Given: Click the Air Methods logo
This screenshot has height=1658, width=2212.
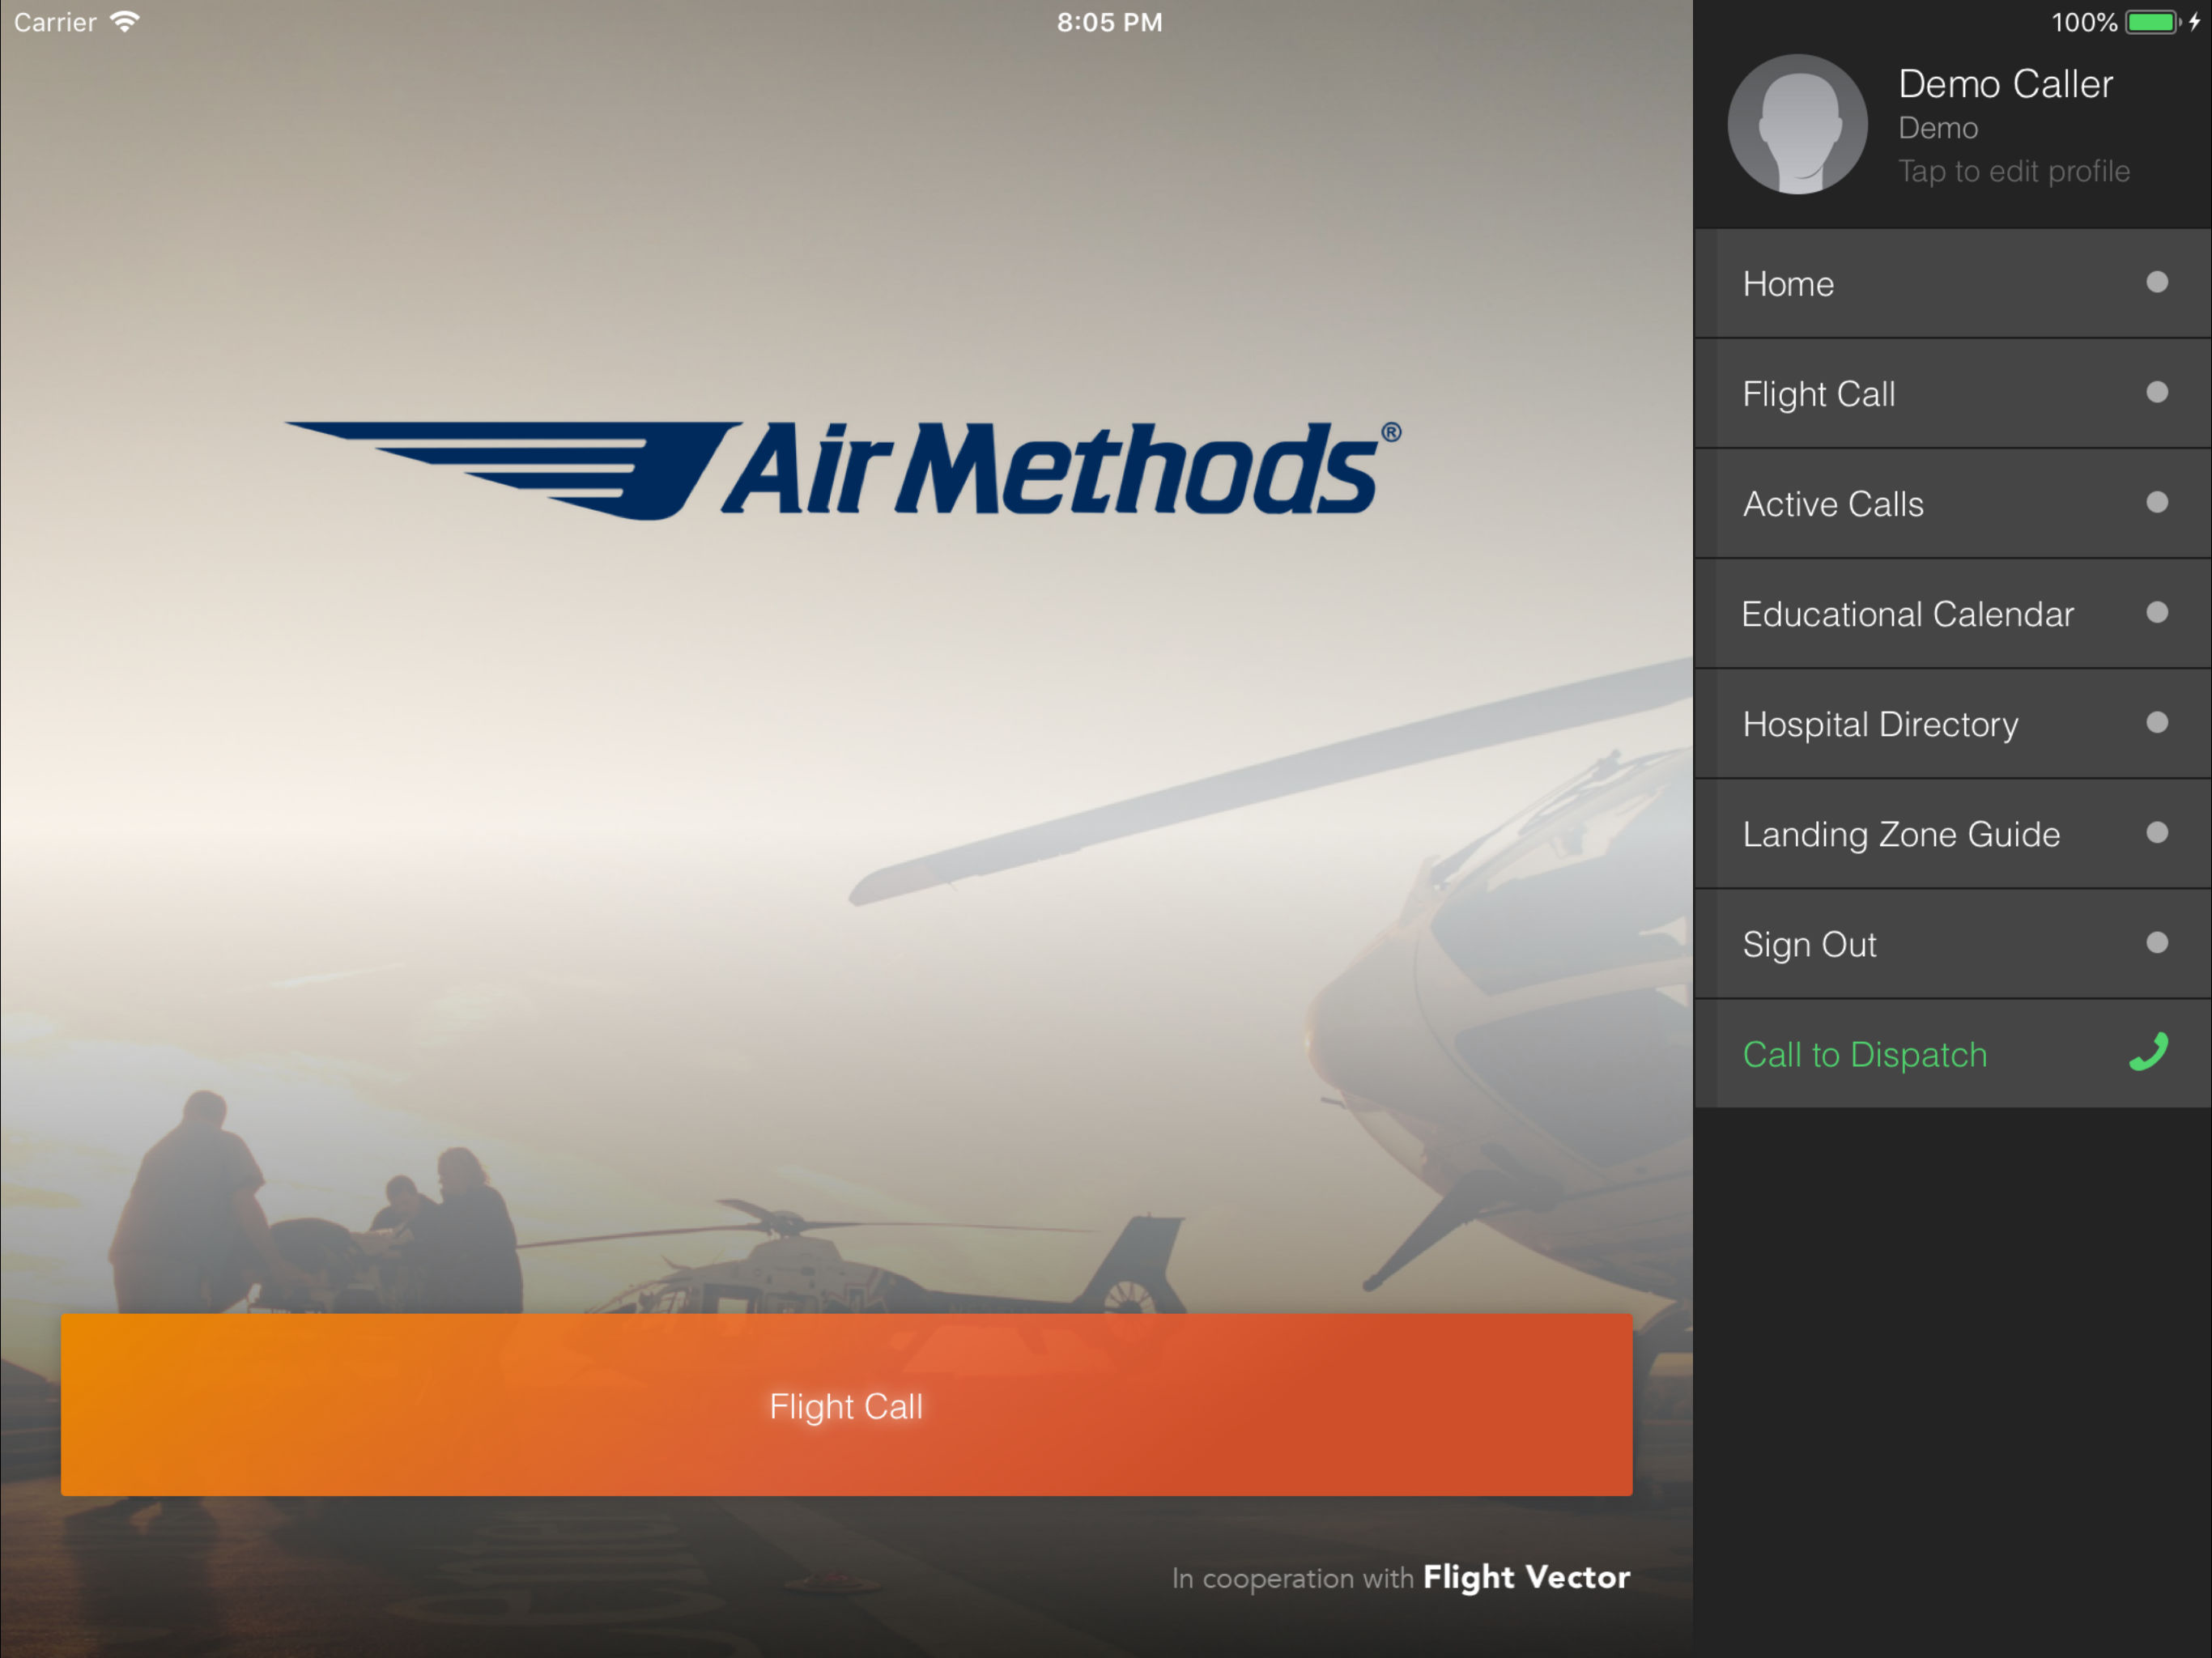Looking at the screenshot, I should coord(843,470).
